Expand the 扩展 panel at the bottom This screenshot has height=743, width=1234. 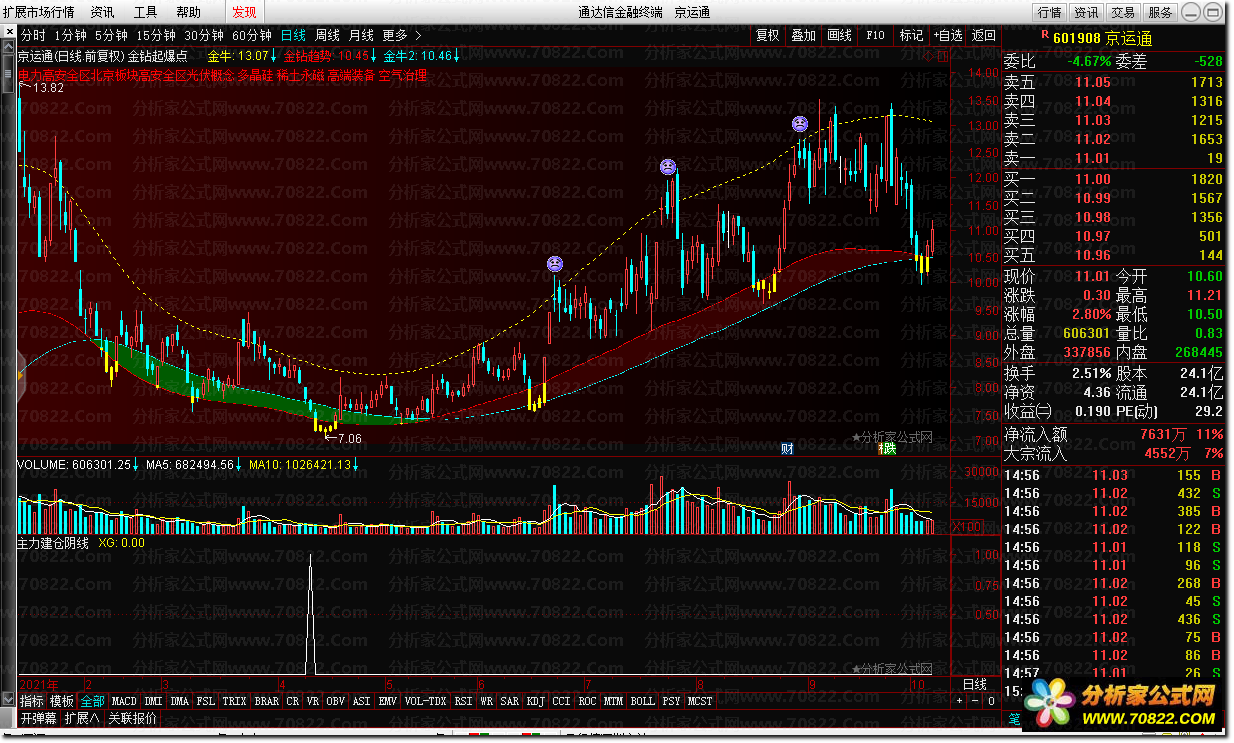(x=81, y=718)
